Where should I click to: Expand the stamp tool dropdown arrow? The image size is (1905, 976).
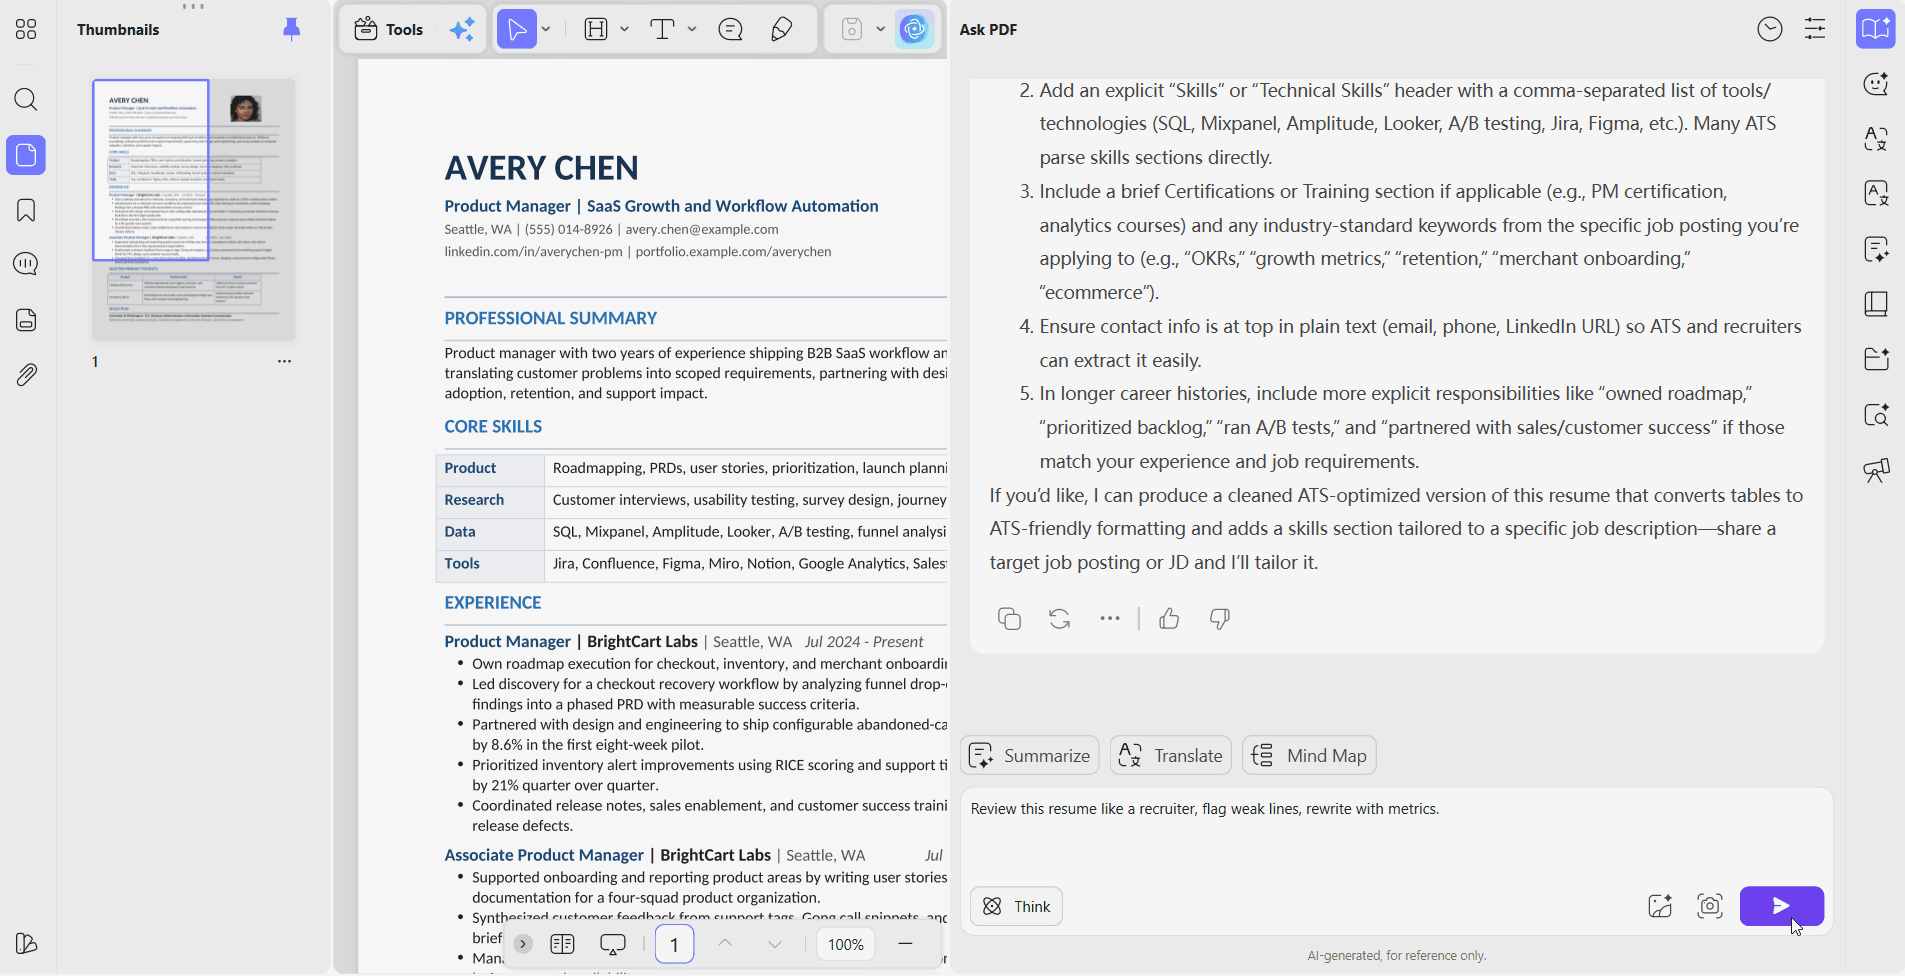[881, 30]
